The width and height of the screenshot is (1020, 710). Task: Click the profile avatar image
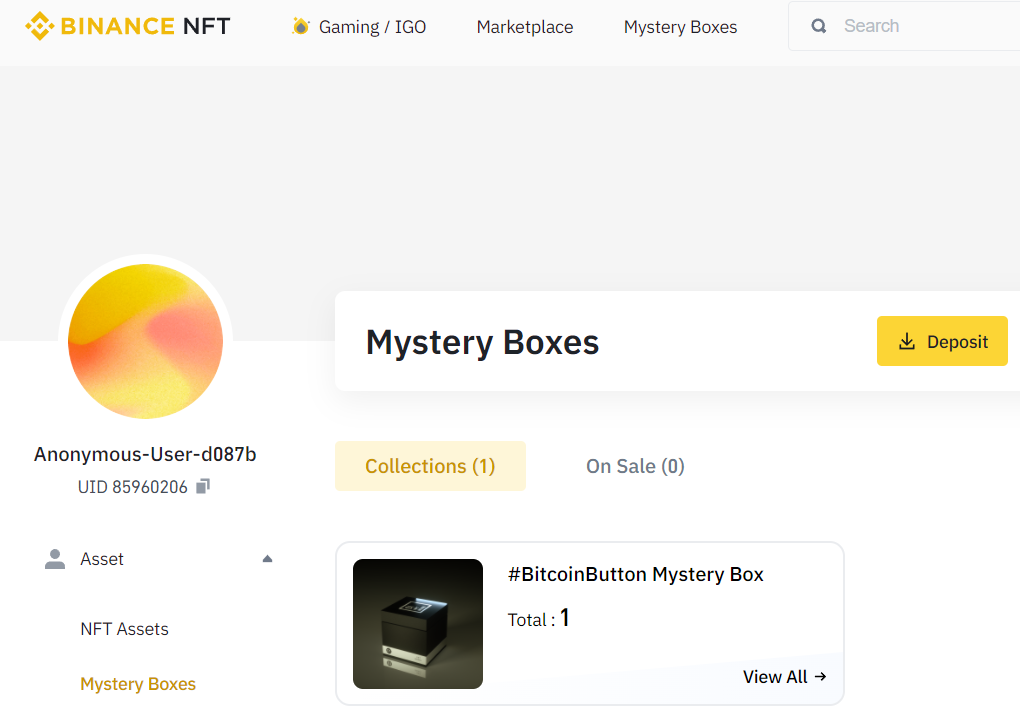[x=146, y=341]
